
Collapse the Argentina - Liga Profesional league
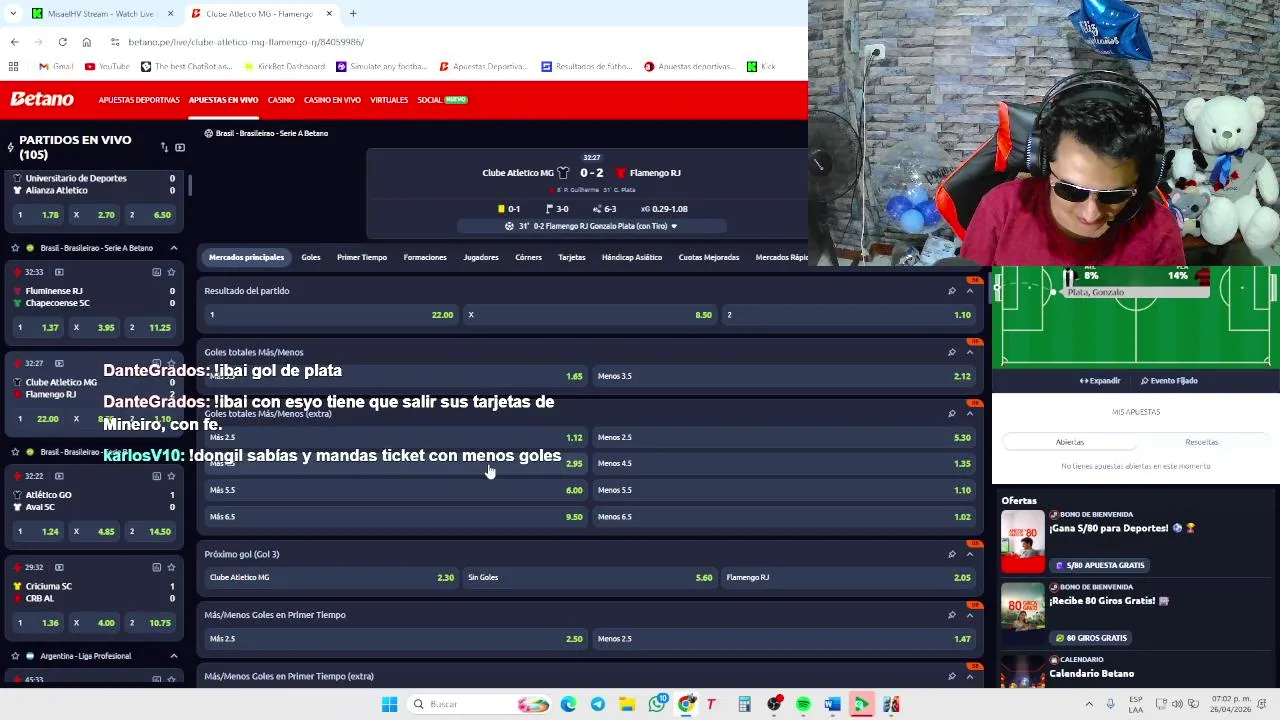pos(173,656)
